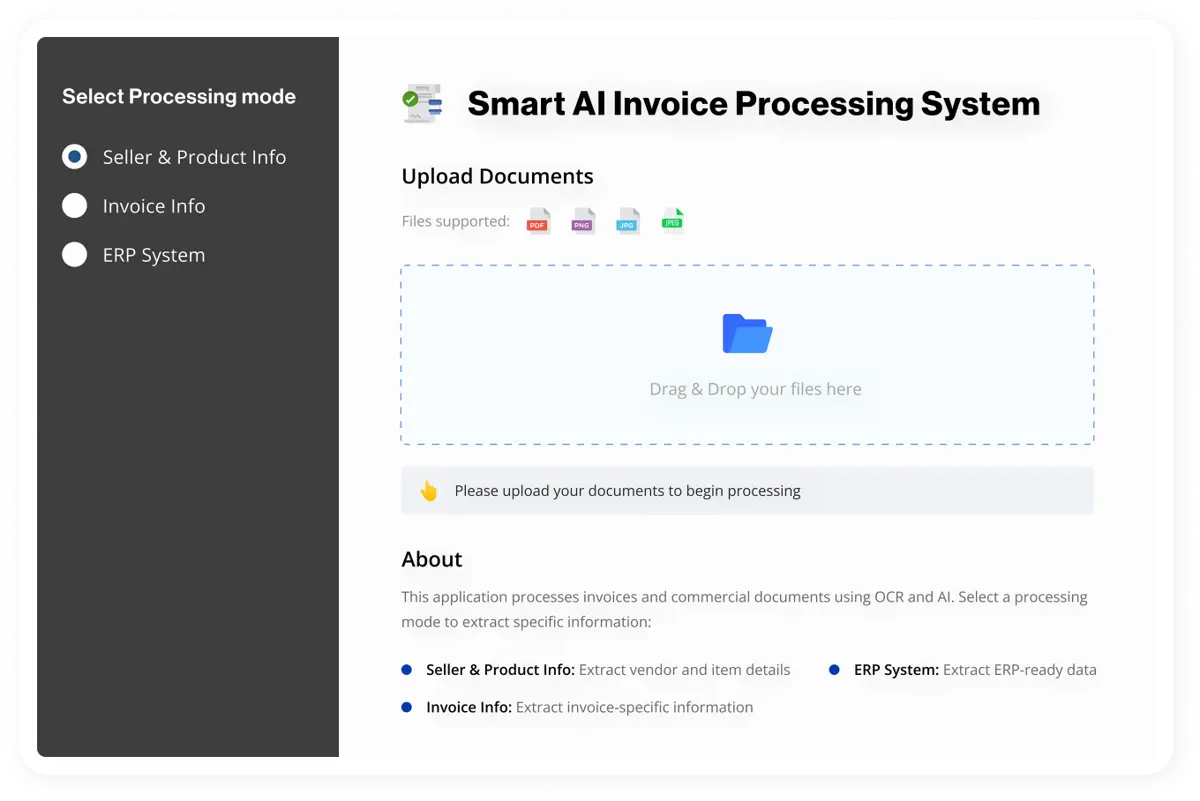Click the JPG file type icon
The height and width of the screenshot is (801, 1200).
(628, 220)
